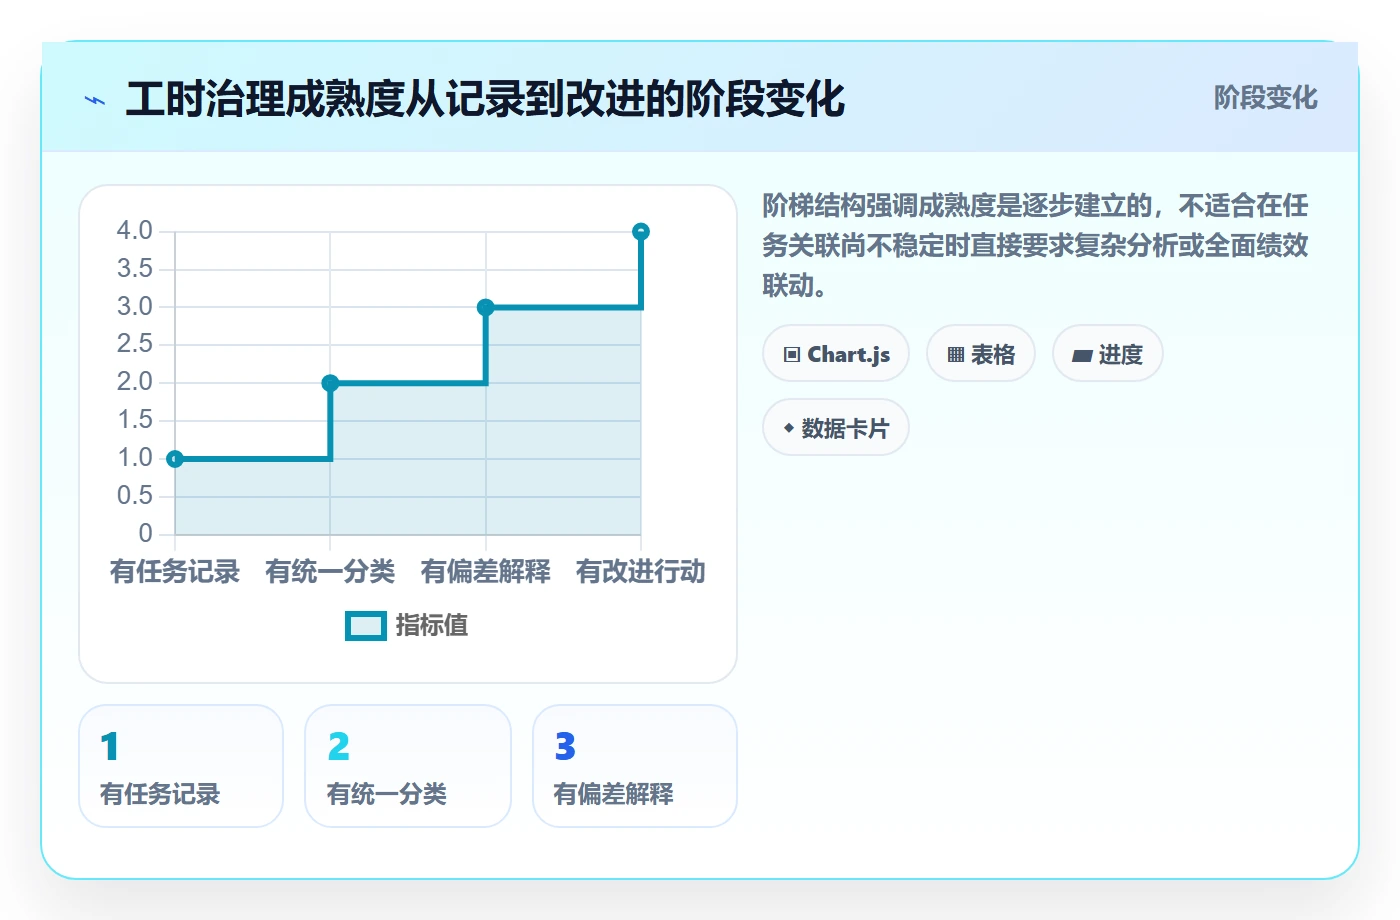This screenshot has height=920, width=1400.
Task: Click the 阶段变化 label in the header
Action: point(1265,98)
